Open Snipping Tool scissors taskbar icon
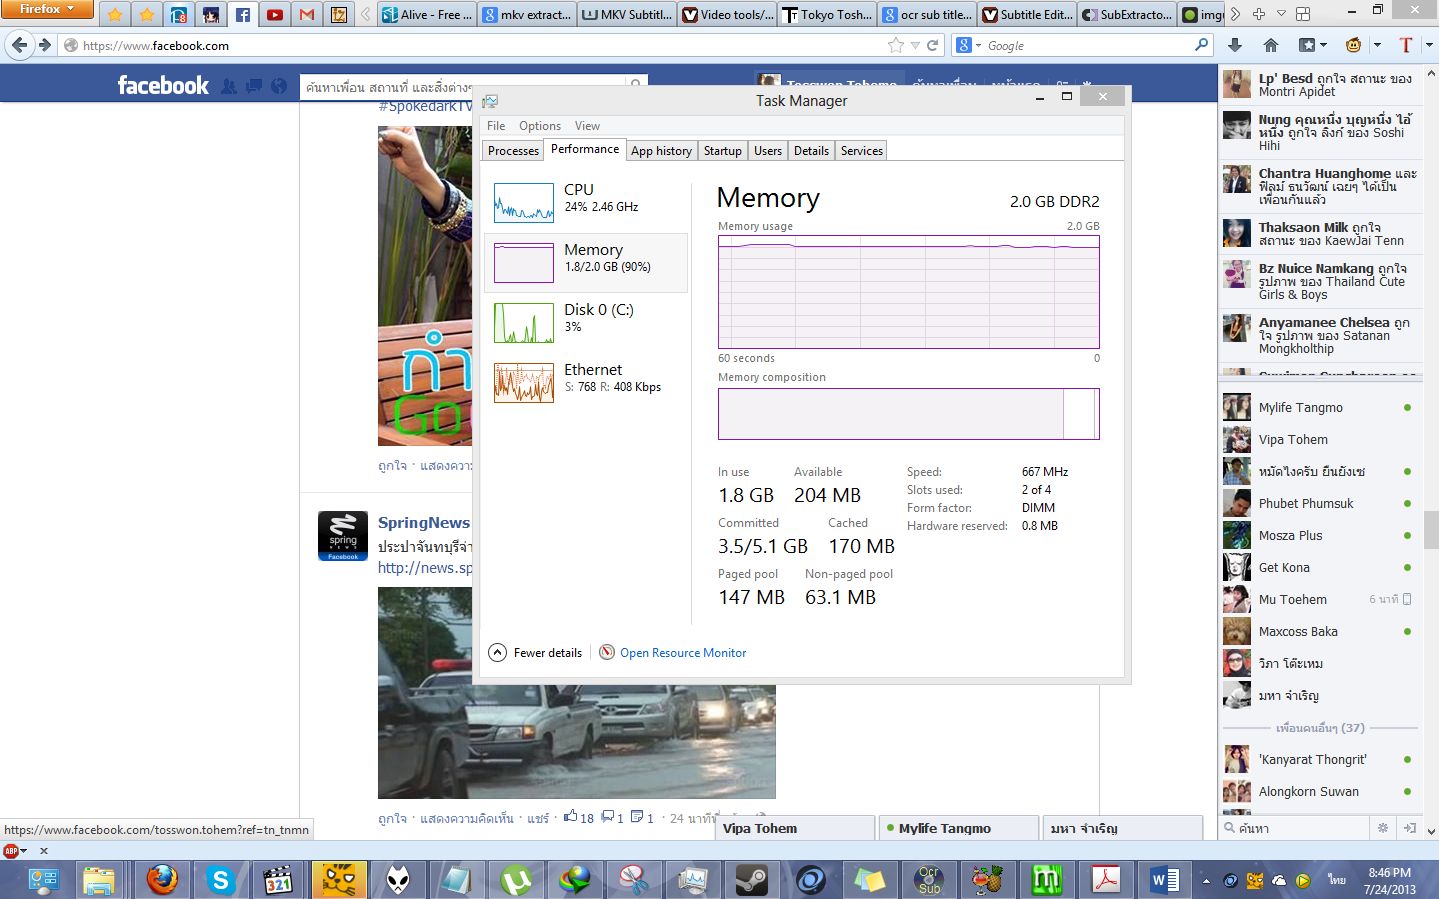The width and height of the screenshot is (1439, 899). (633, 880)
